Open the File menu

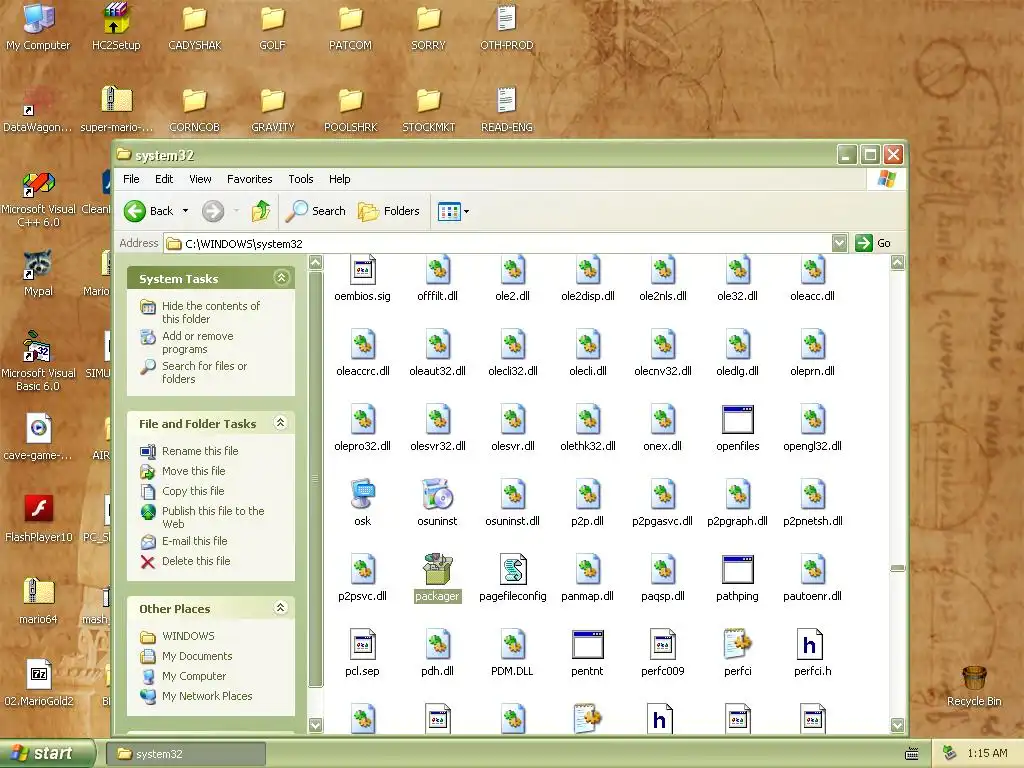131,179
